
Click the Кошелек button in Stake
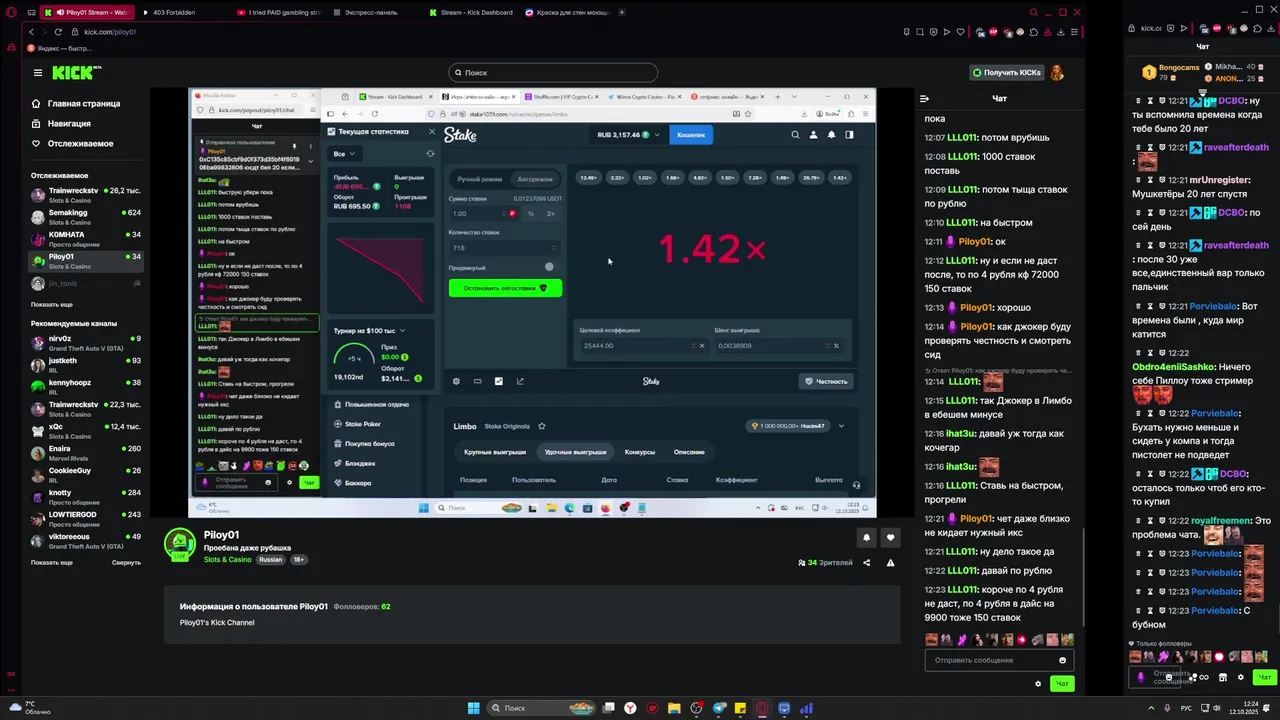691,134
